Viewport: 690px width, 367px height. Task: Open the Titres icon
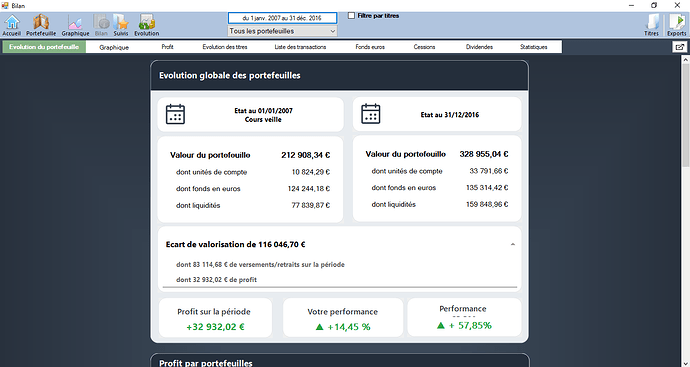651,25
